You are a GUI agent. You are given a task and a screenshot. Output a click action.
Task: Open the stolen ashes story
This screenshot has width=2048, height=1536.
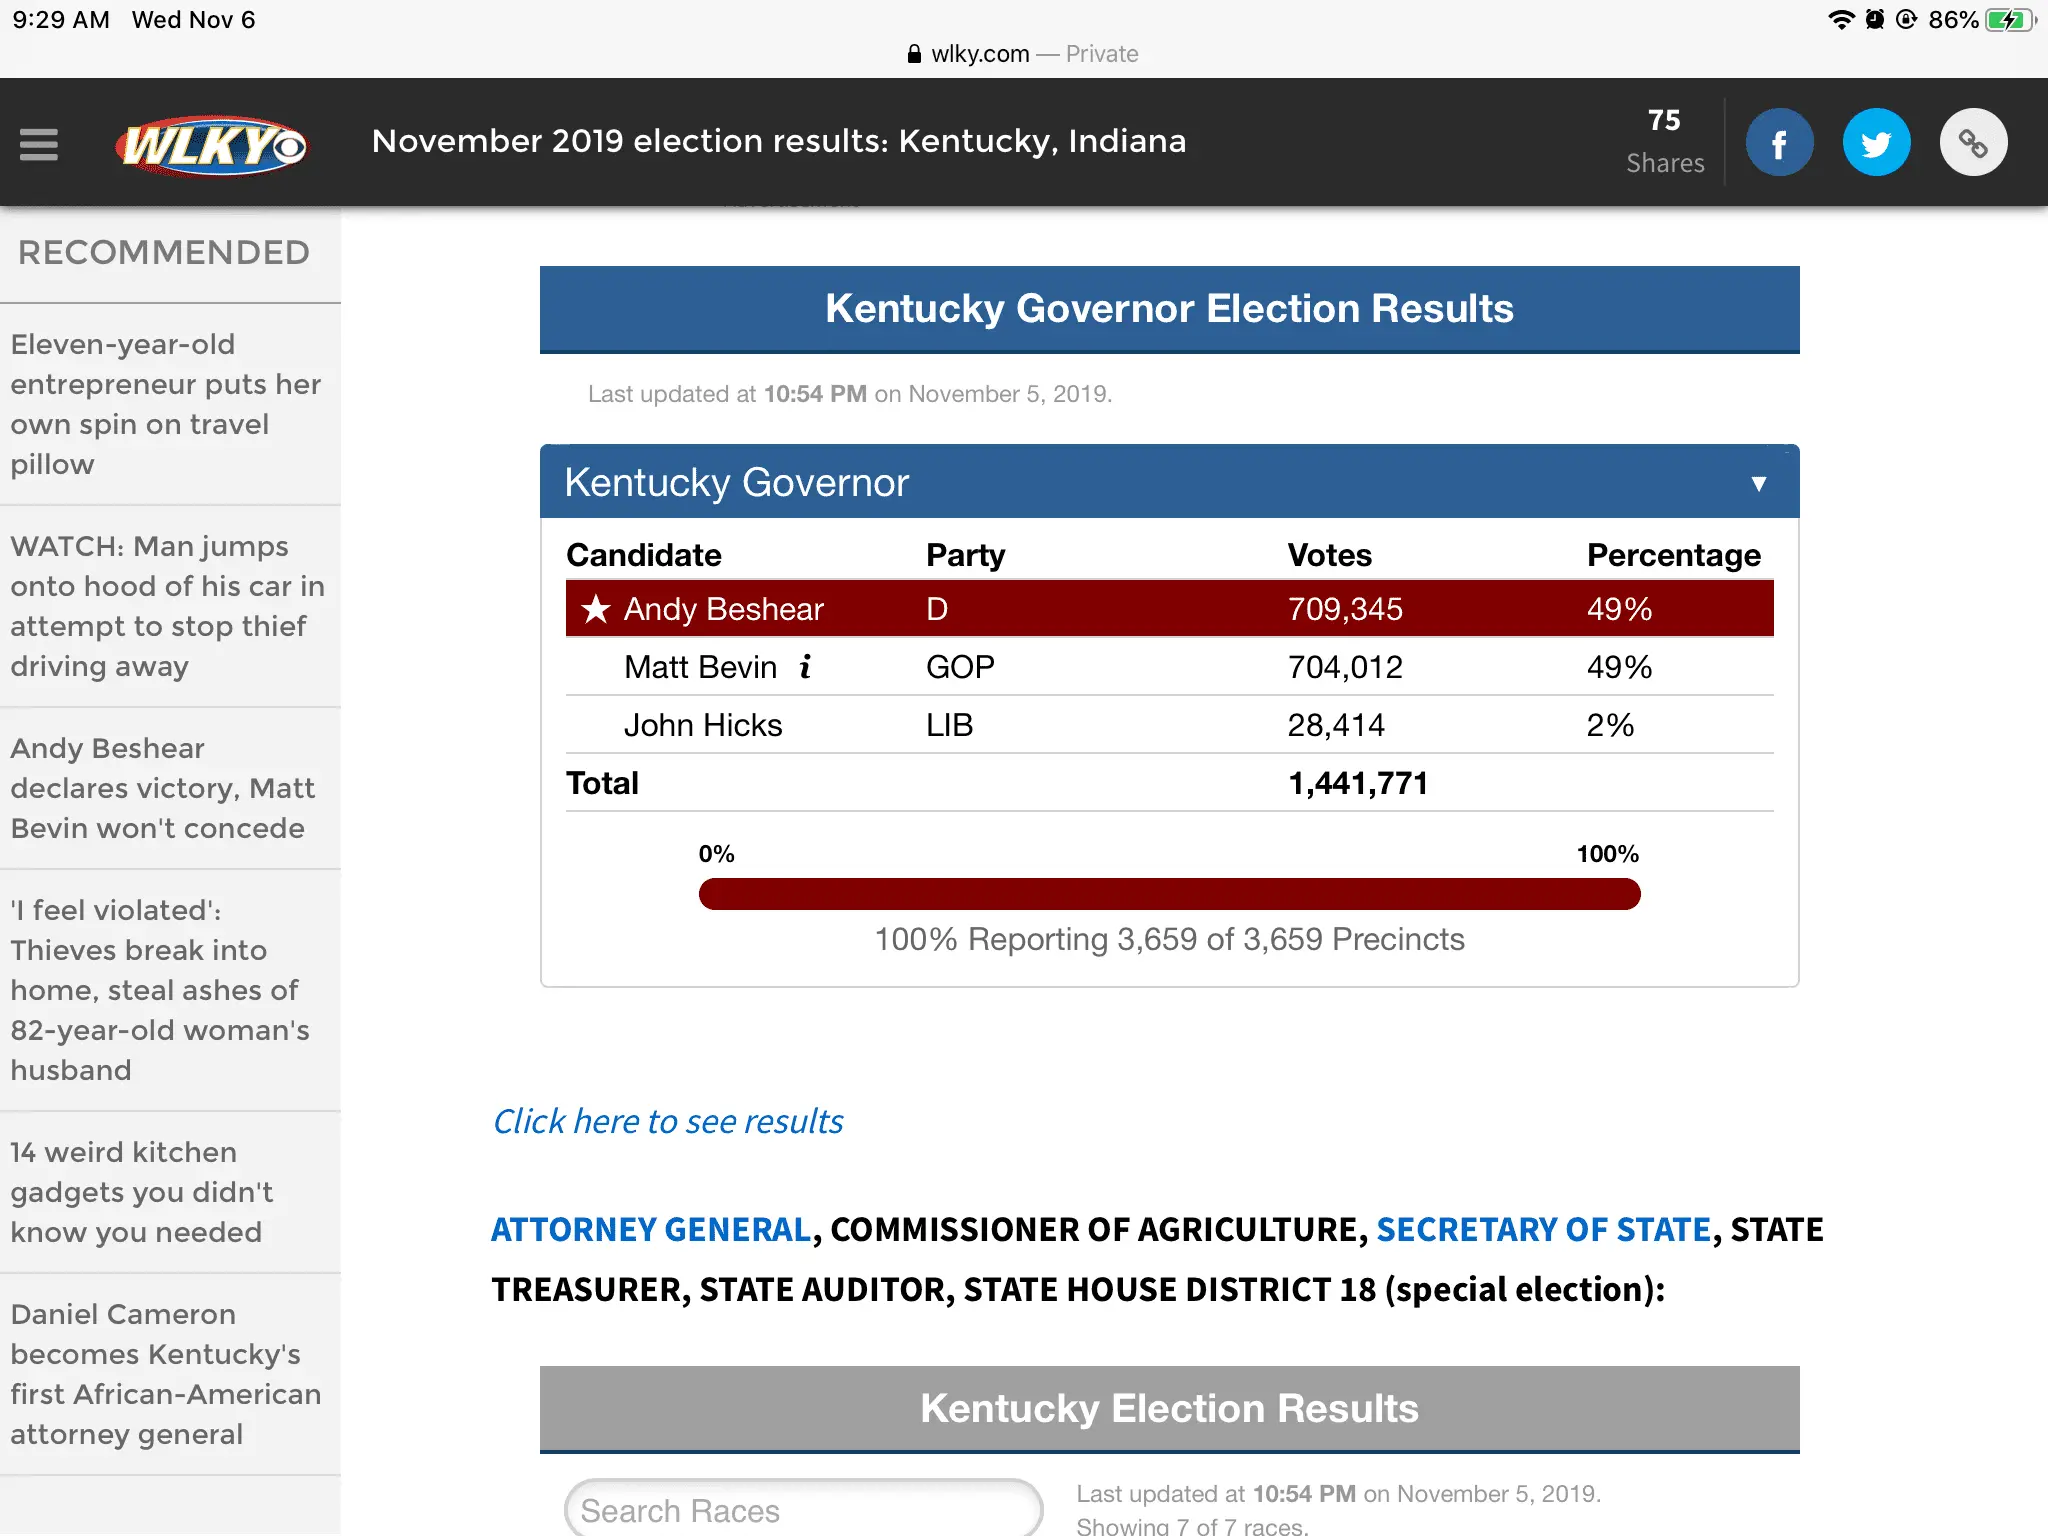(160, 990)
